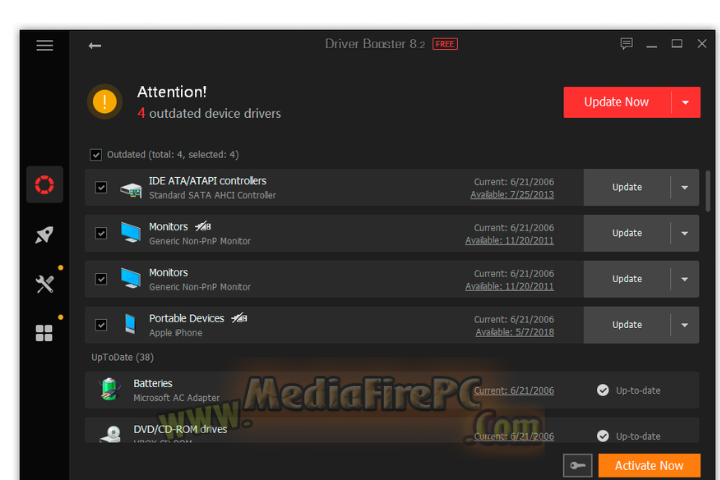
Task: Open Batteries Current: 6/21/2006 link
Action: pos(514,390)
